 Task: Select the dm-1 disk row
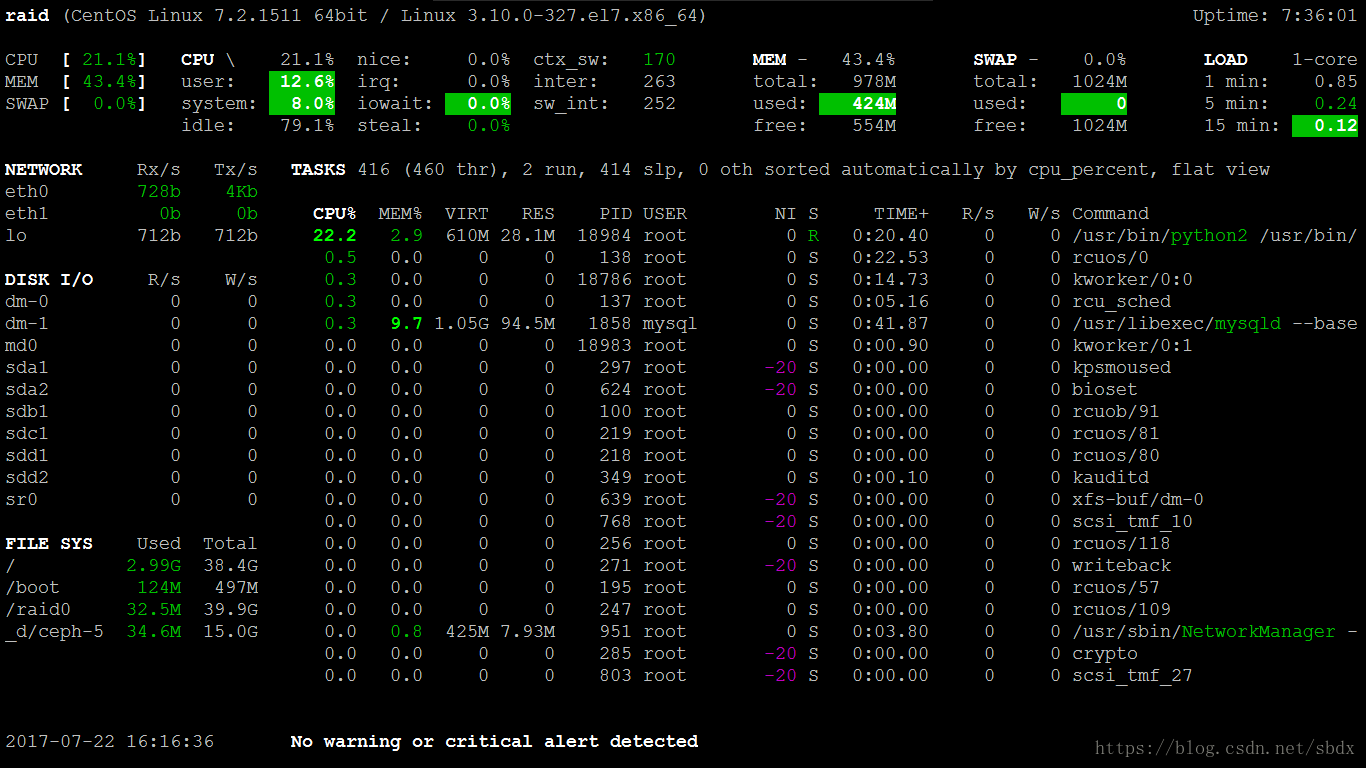[132, 324]
